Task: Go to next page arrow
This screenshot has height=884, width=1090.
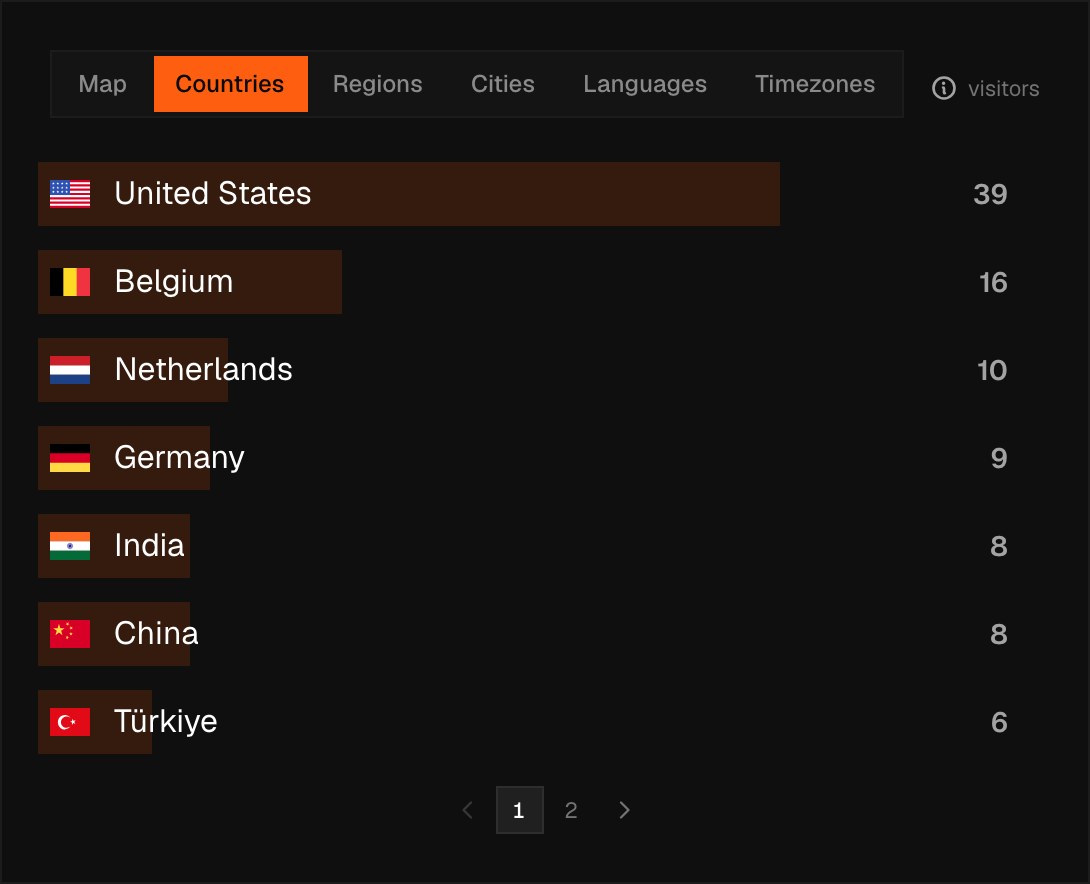Action: pos(624,810)
